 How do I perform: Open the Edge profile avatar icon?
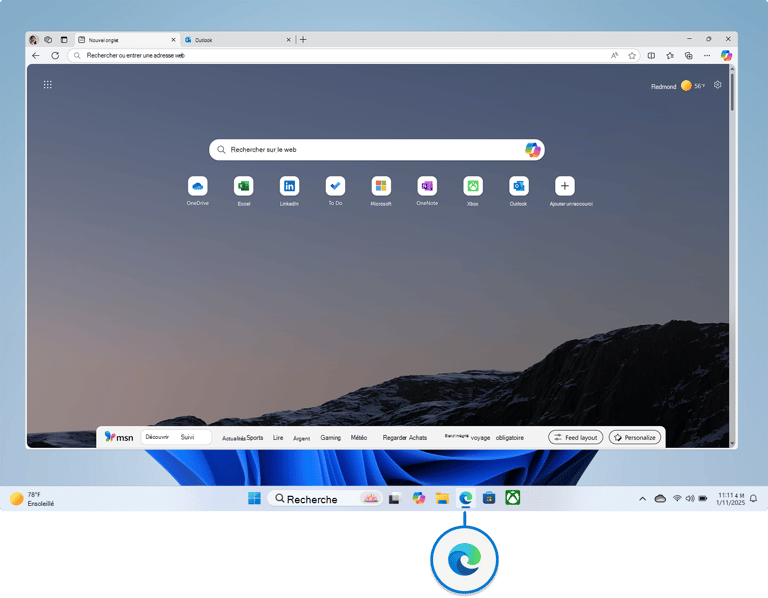click(x=33, y=40)
